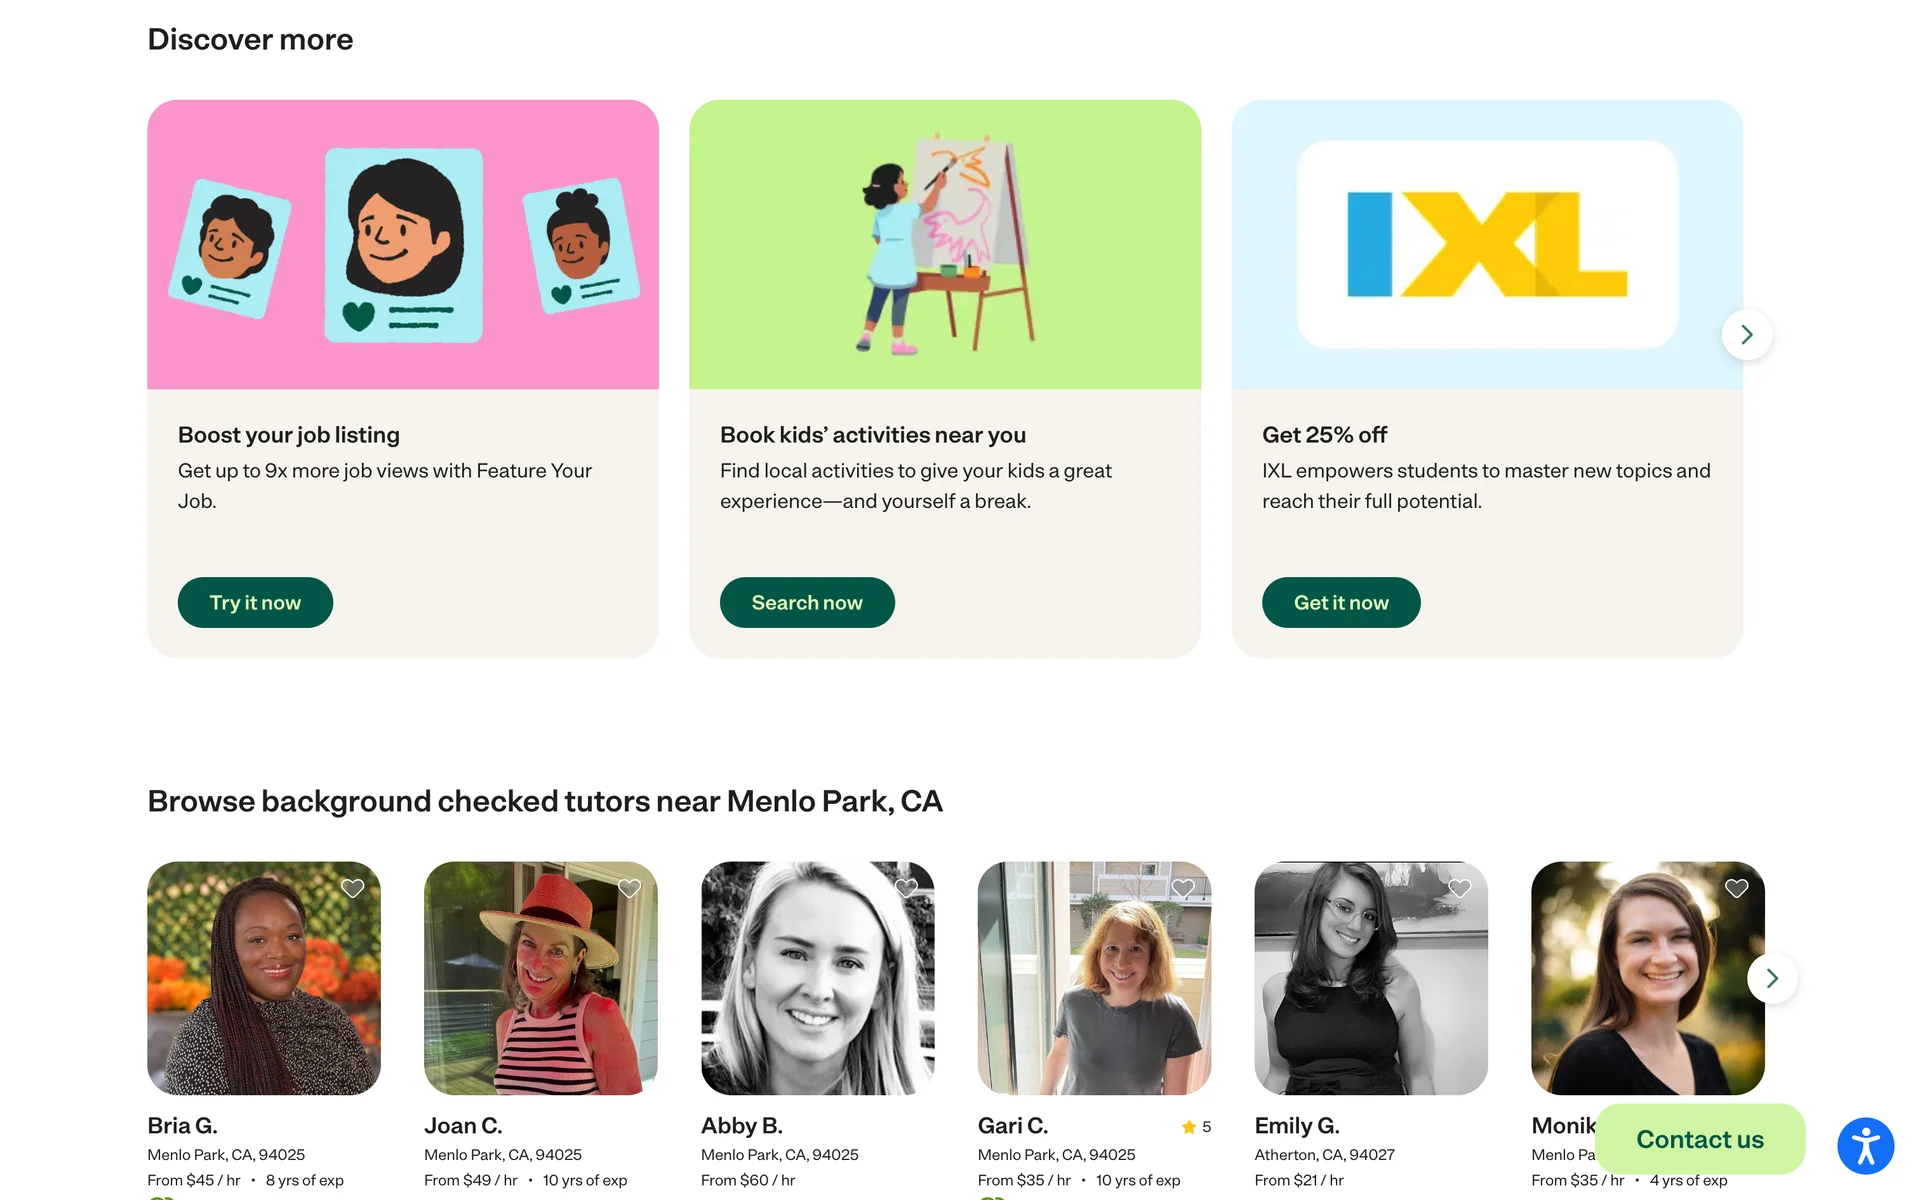This screenshot has height=1200, width=1920.
Task: Click the Search now button
Action: coord(806,602)
